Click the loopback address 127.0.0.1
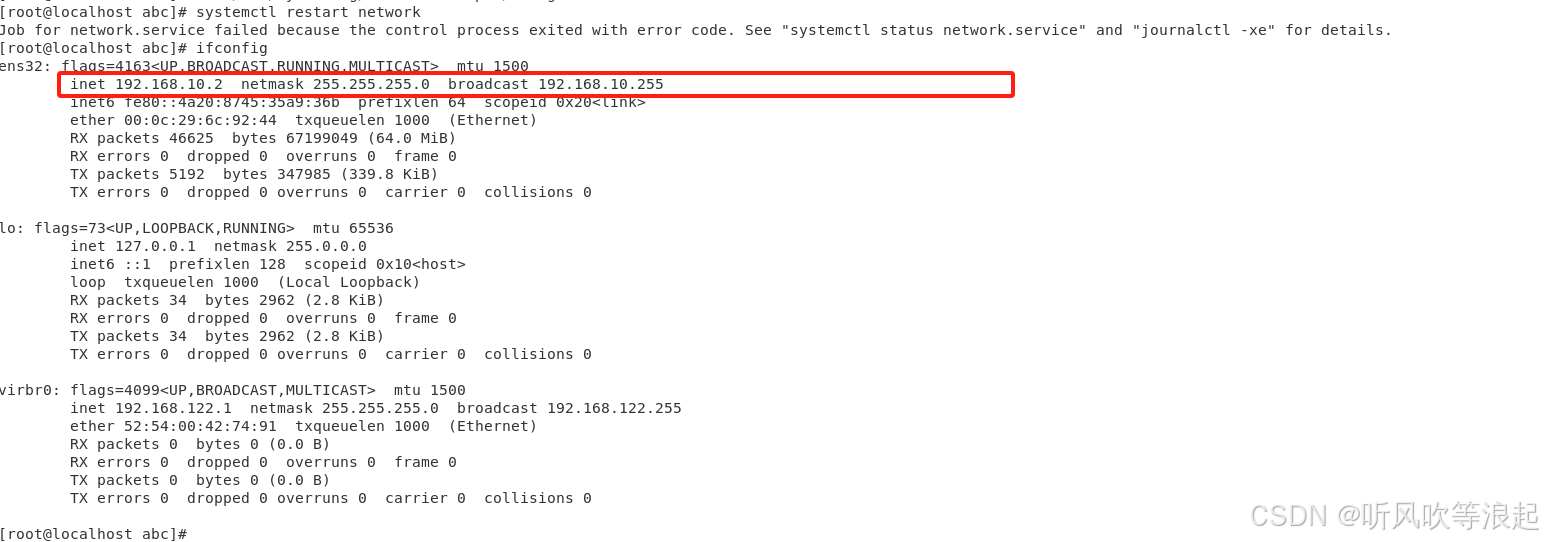 click(155, 246)
